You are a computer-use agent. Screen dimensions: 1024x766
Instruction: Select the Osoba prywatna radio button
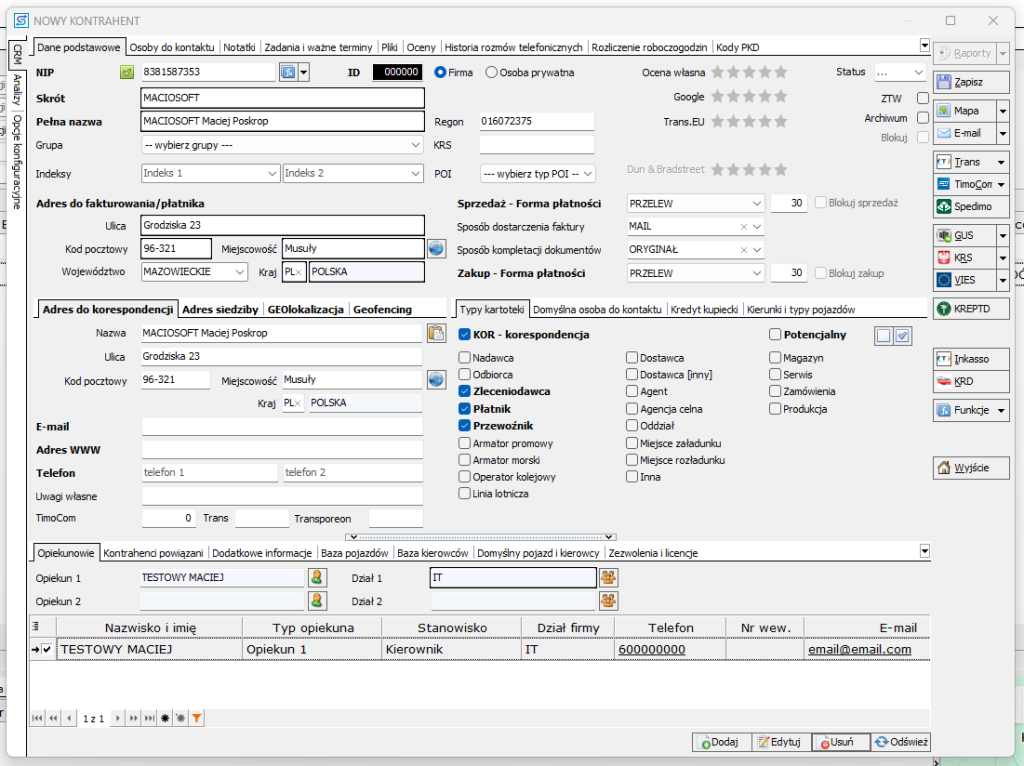click(x=491, y=72)
